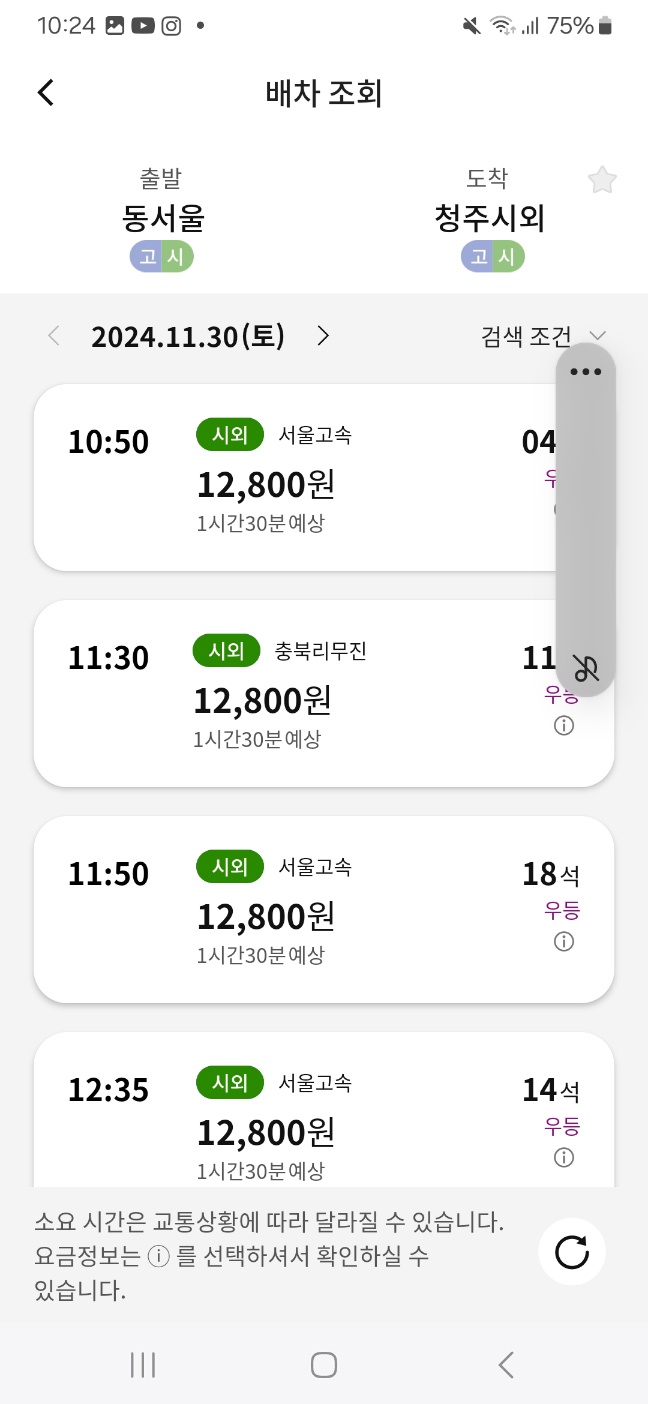Open recent apps from the navigation bar

(143, 1363)
